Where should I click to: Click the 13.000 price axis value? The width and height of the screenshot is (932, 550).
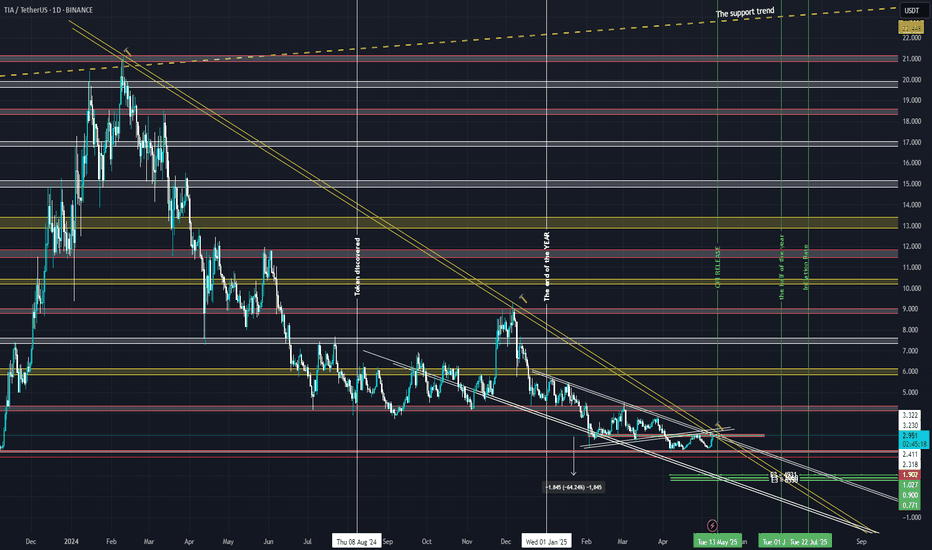911,225
